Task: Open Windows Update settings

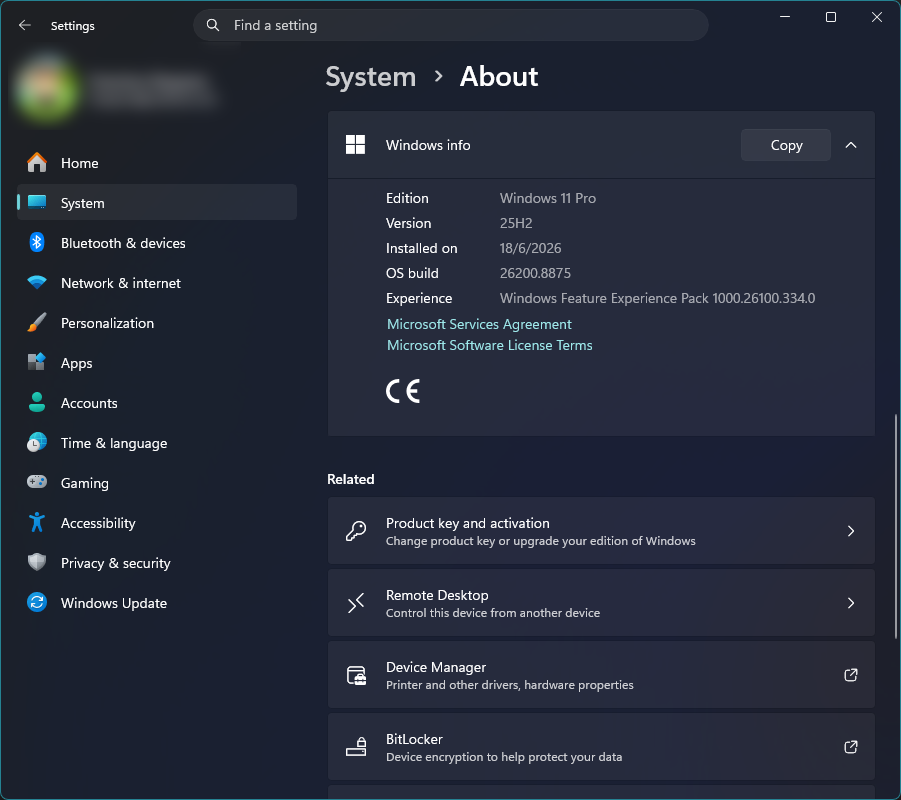Action: [157, 603]
